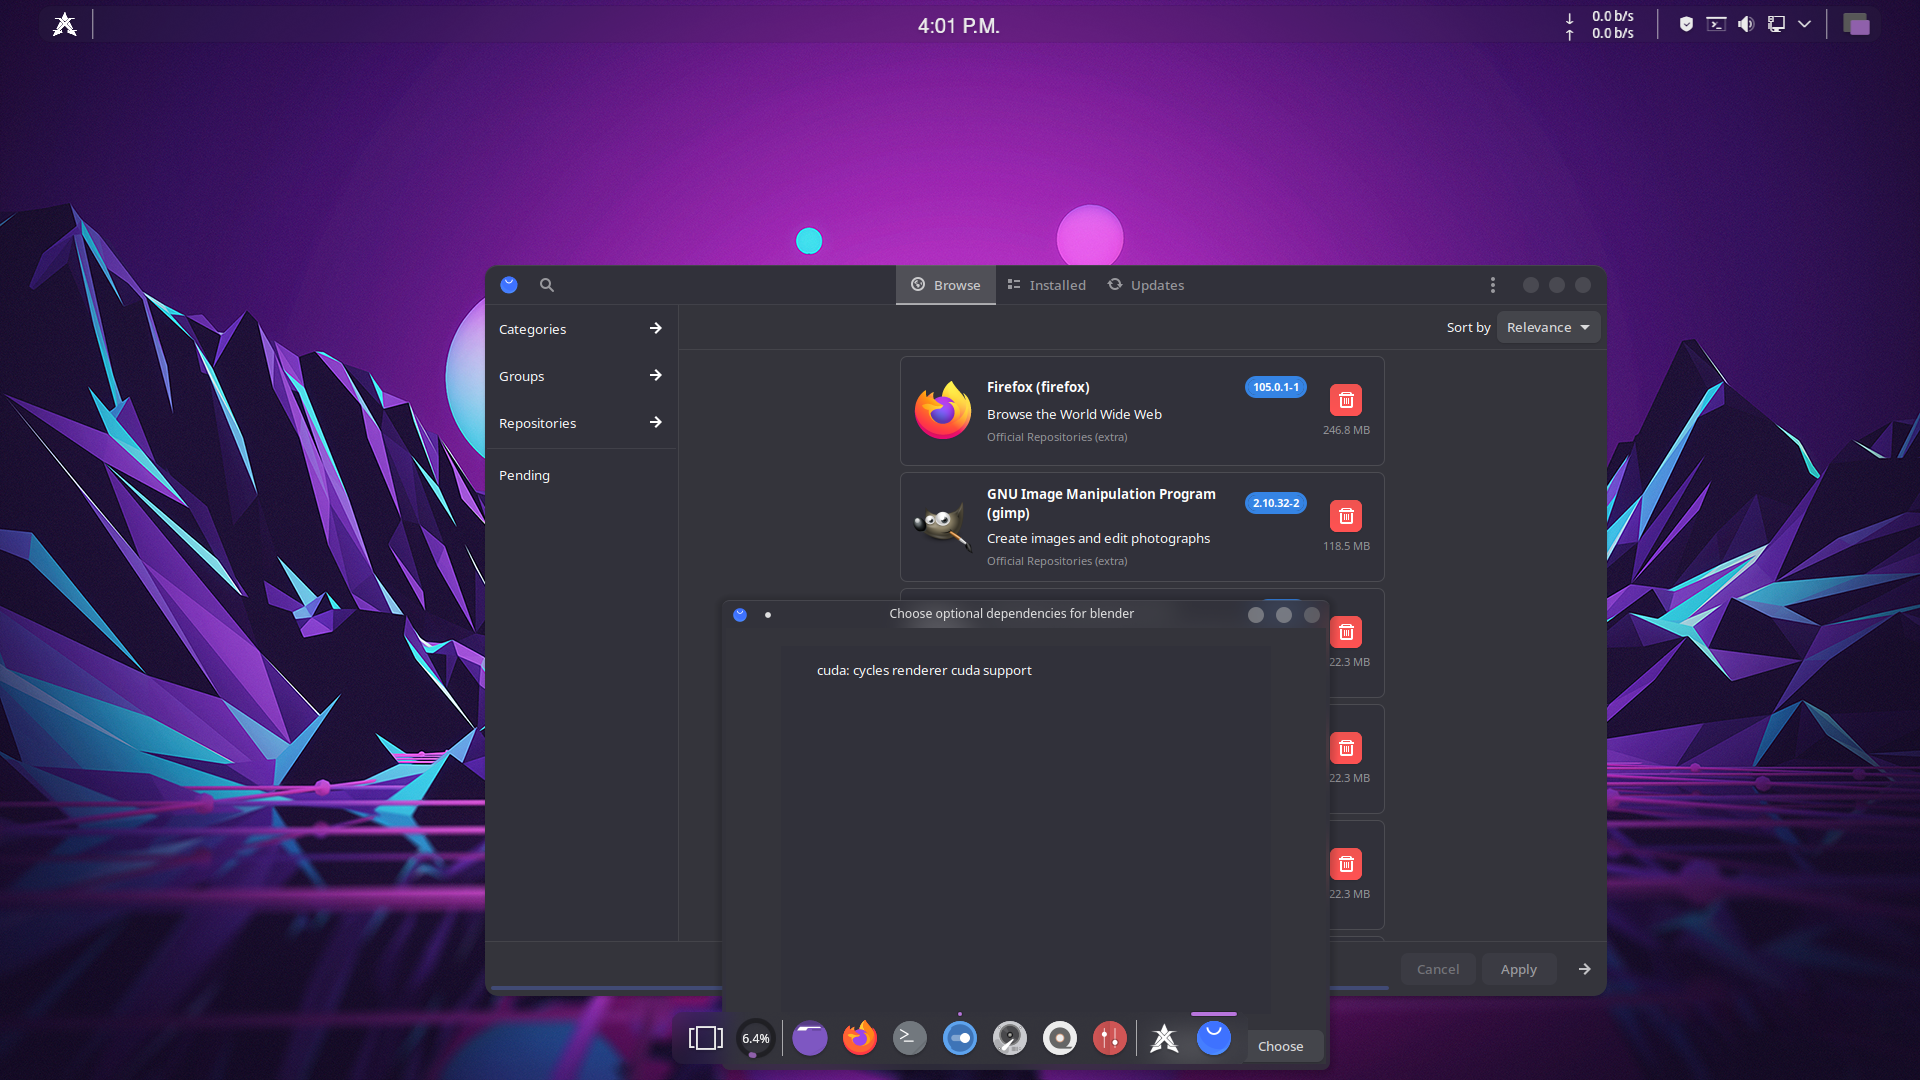
Task: Open the disk utility dock icon
Action: click(1010, 1038)
